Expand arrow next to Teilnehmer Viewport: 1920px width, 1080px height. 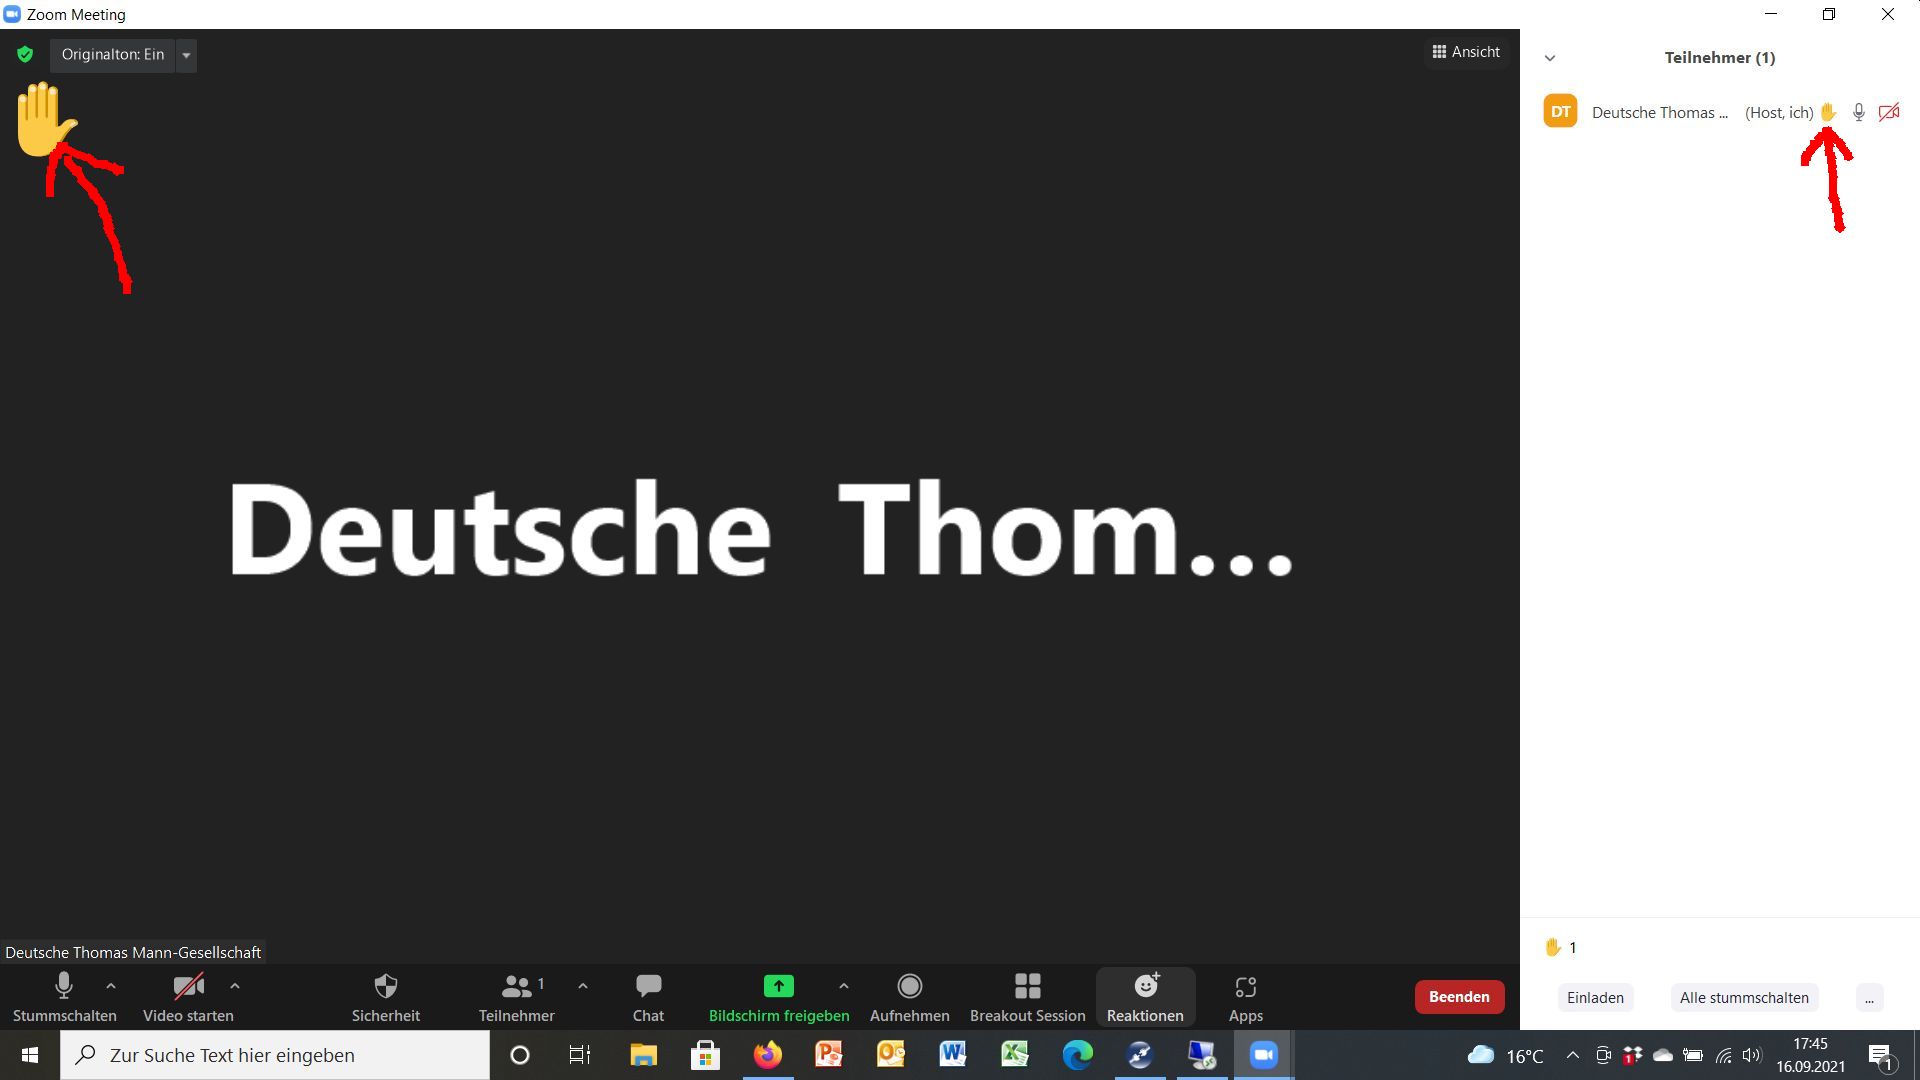[x=583, y=986]
